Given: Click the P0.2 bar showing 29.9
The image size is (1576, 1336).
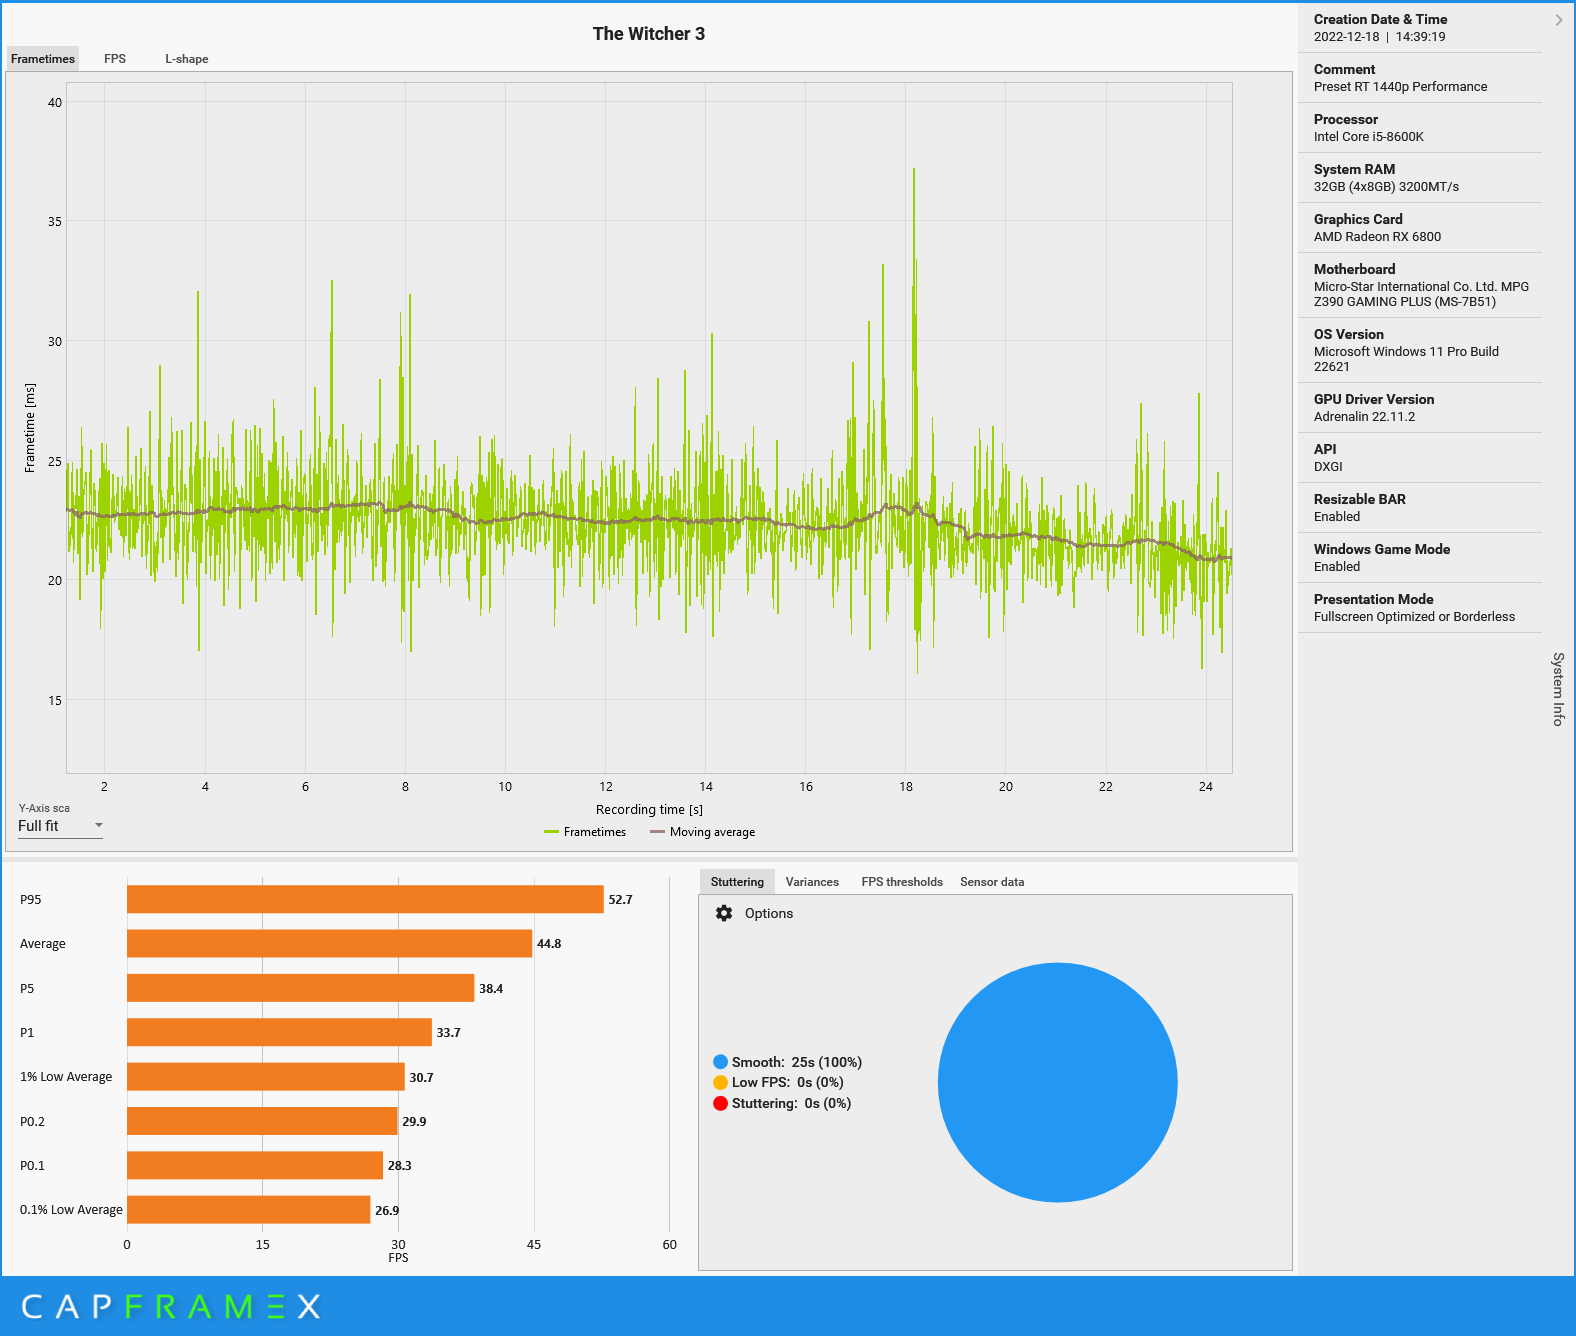Looking at the screenshot, I should (262, 1121).
